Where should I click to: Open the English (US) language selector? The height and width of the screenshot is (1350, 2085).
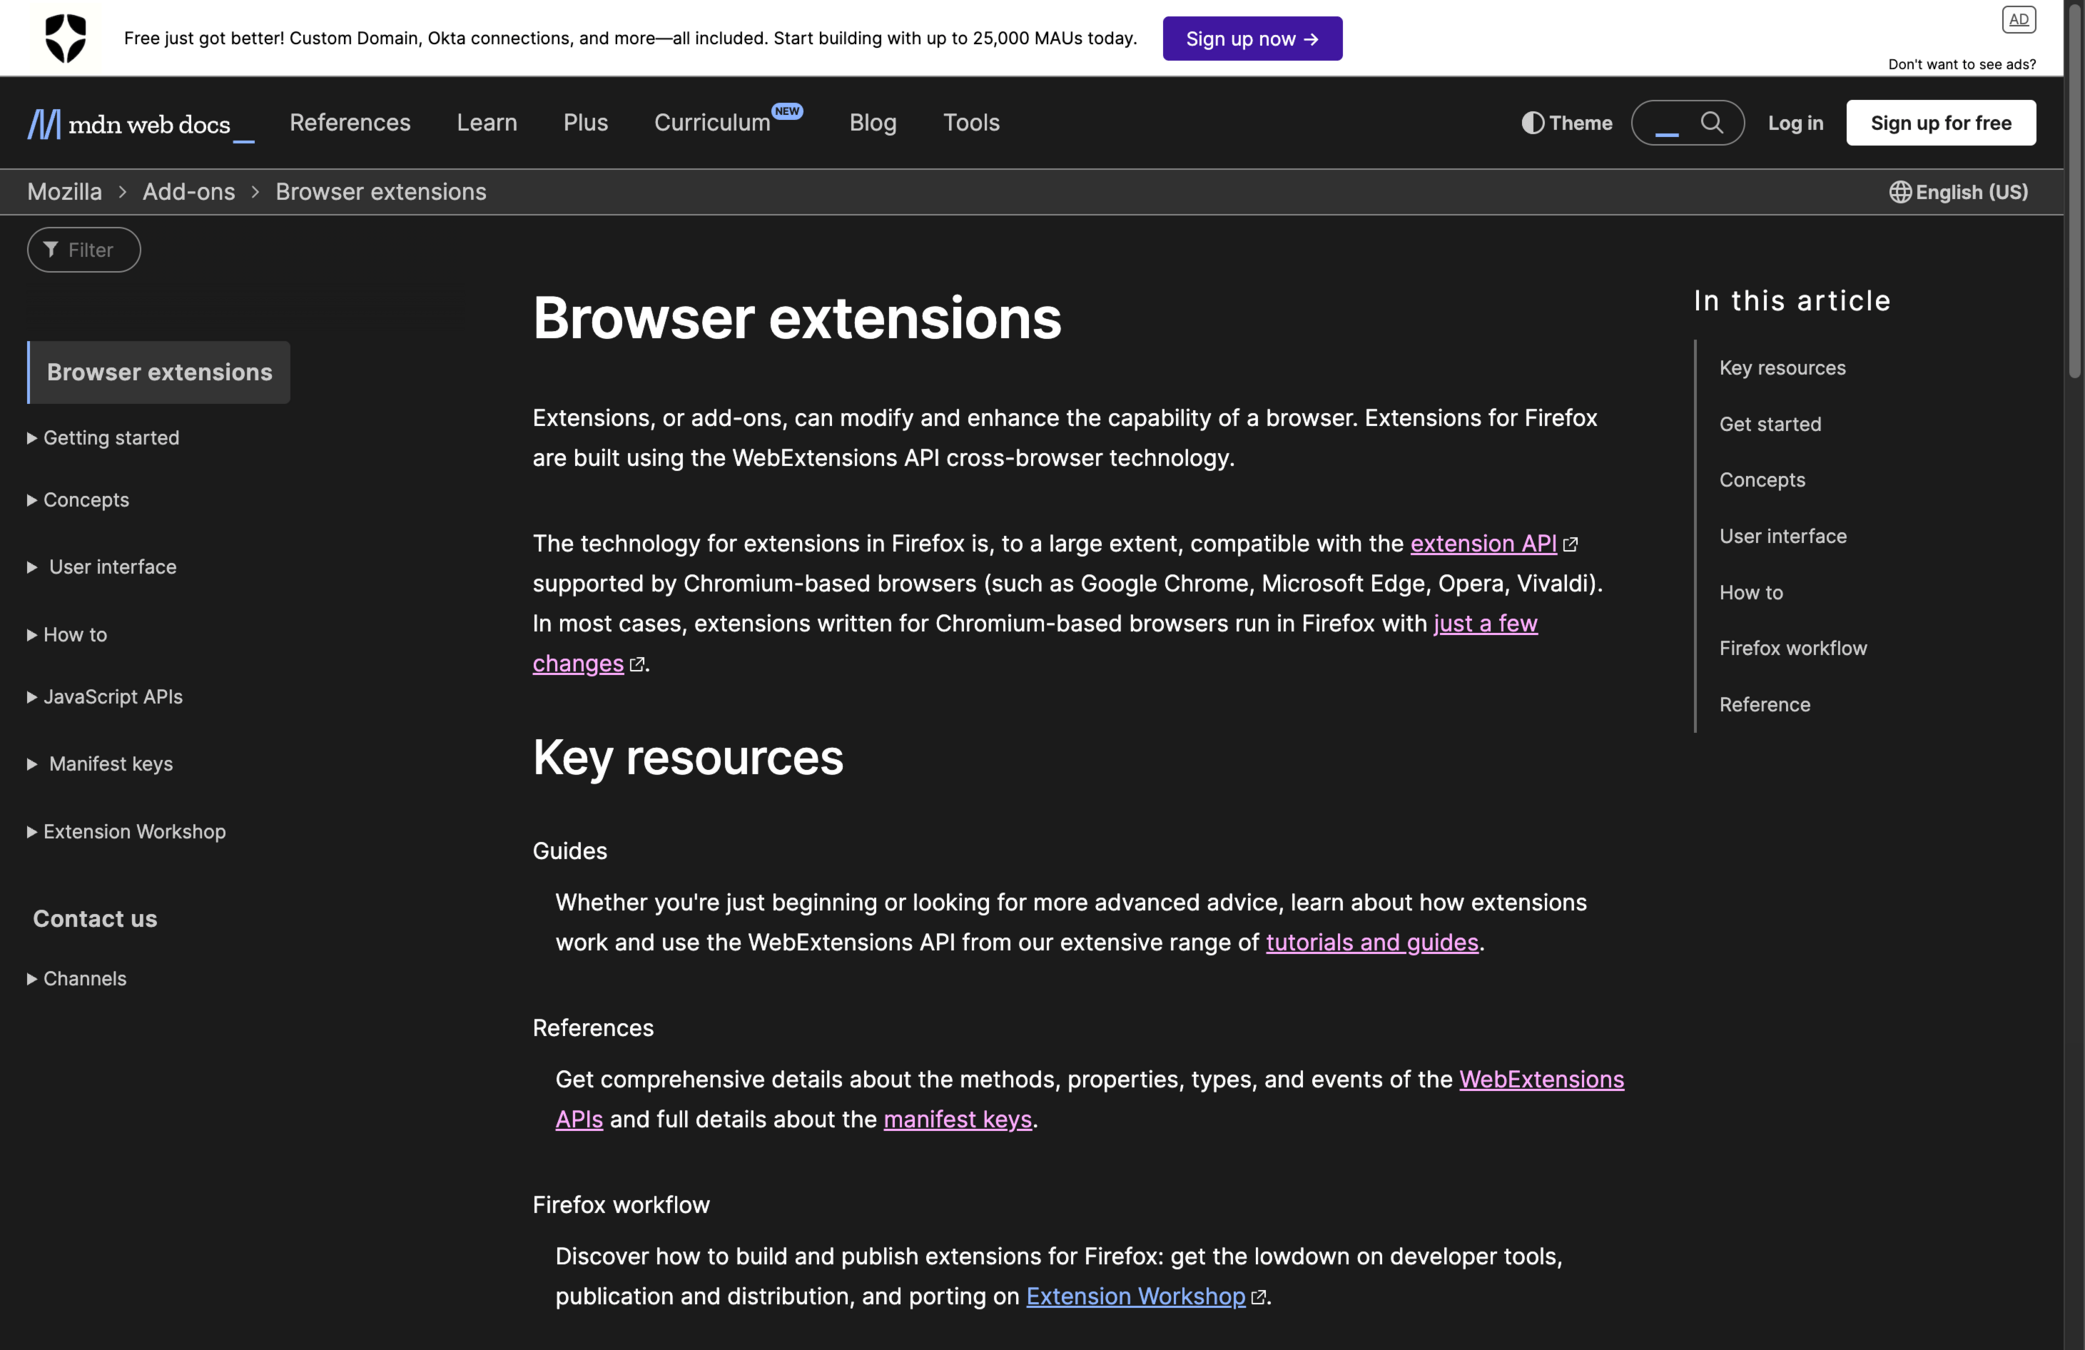coord(1958,191)
